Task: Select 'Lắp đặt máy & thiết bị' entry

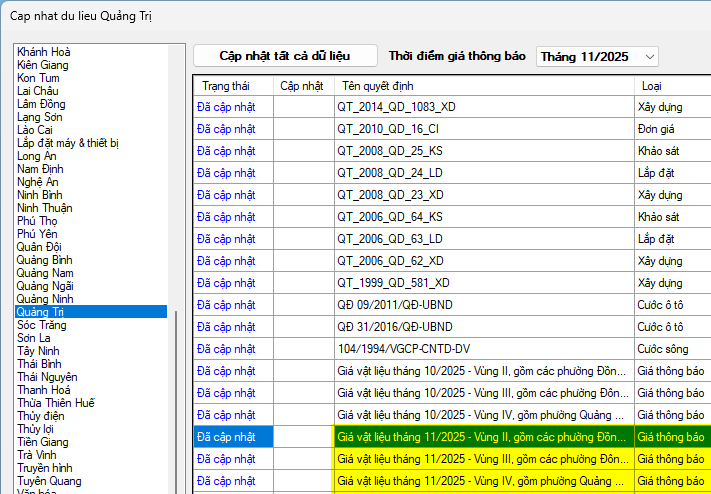Action: point(67,143)
